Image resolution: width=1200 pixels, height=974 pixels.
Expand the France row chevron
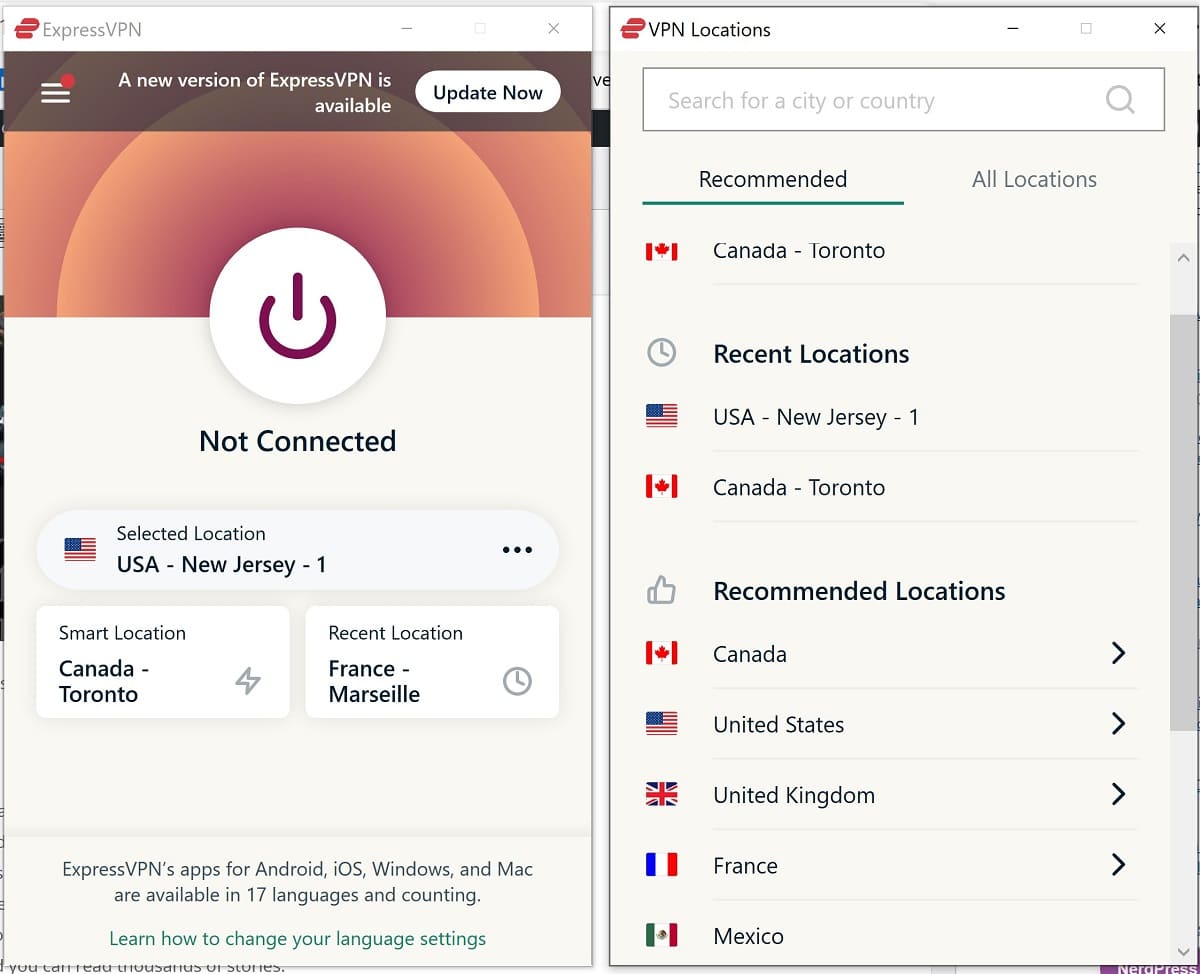[1119, 865]
